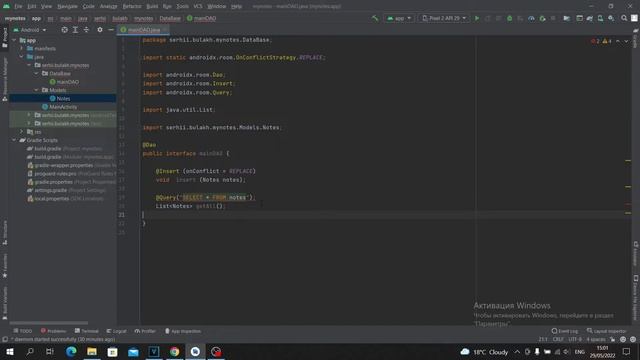This screenshot has height=360, width=640.
Task: Open the Favorites side tool window
Action: pos(5,266)
